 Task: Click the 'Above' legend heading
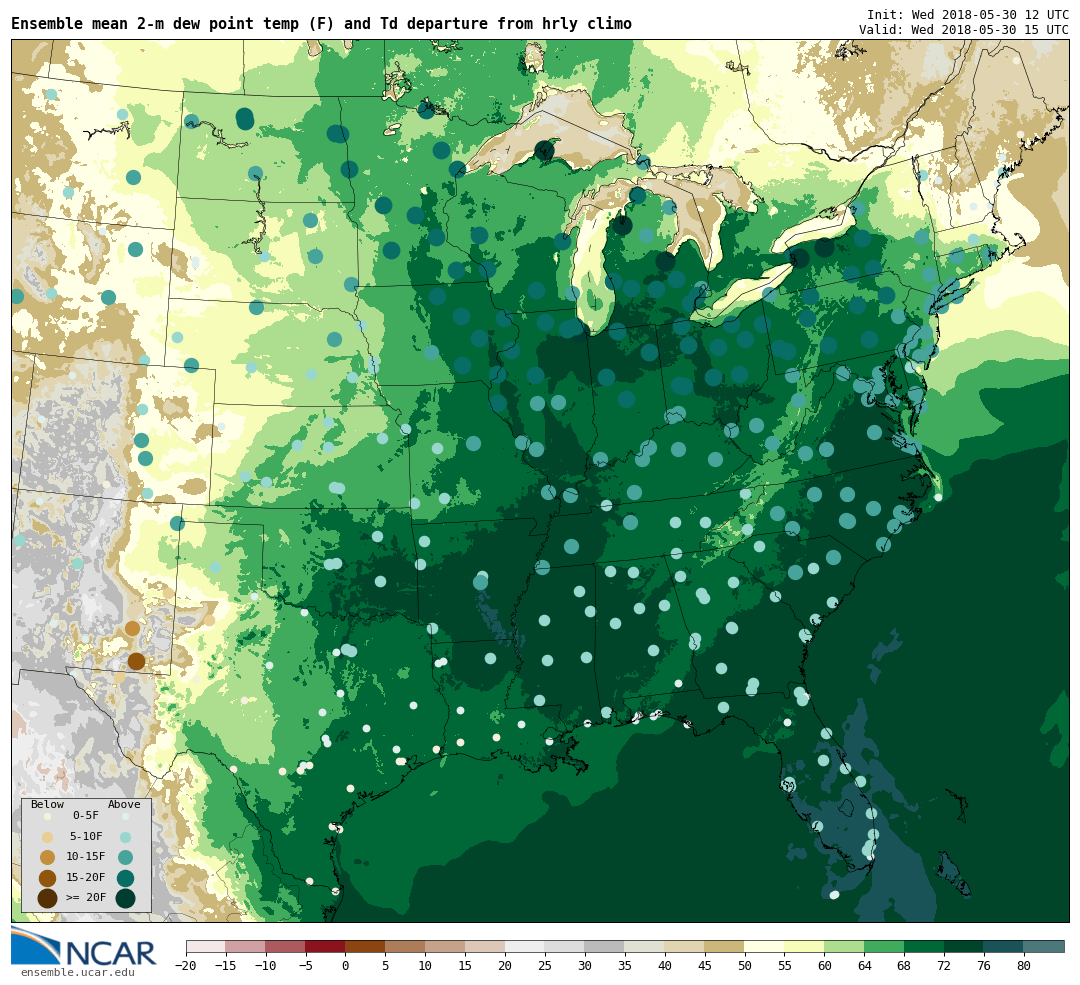tap(124, 805)
